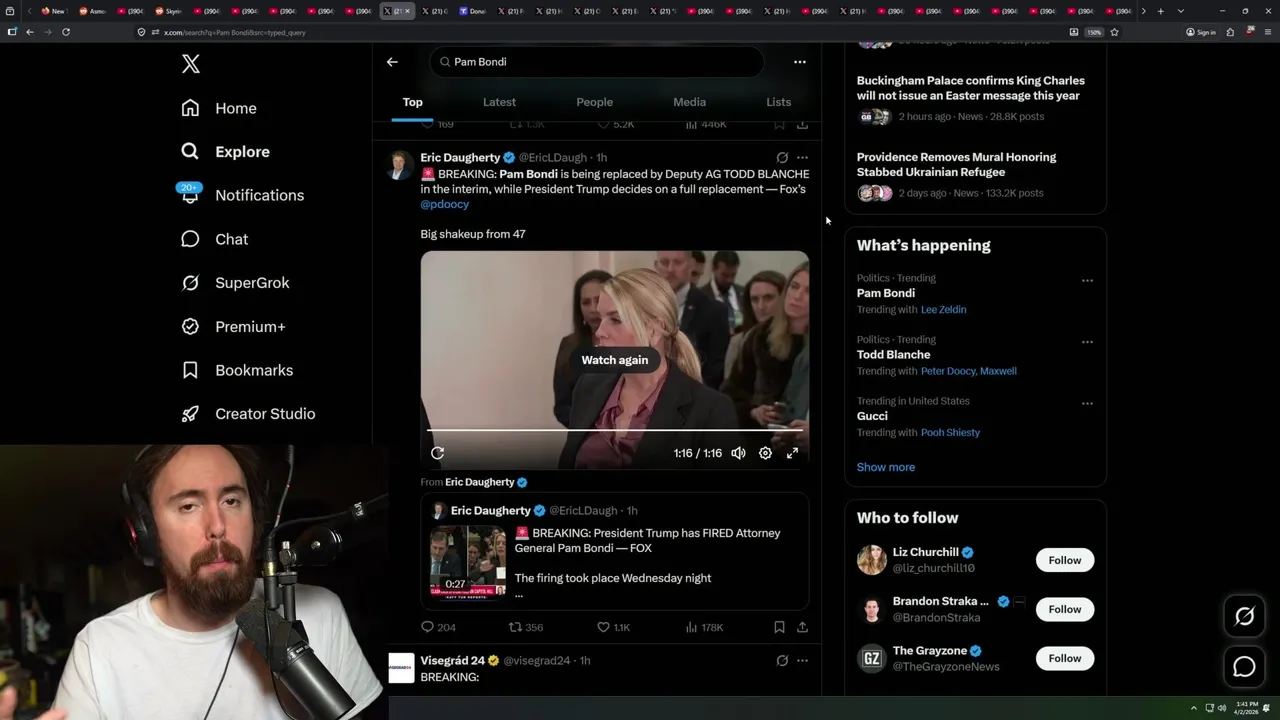
Task: Open more options for Todd Blanche trend
Action: [x=1087, y=342]
